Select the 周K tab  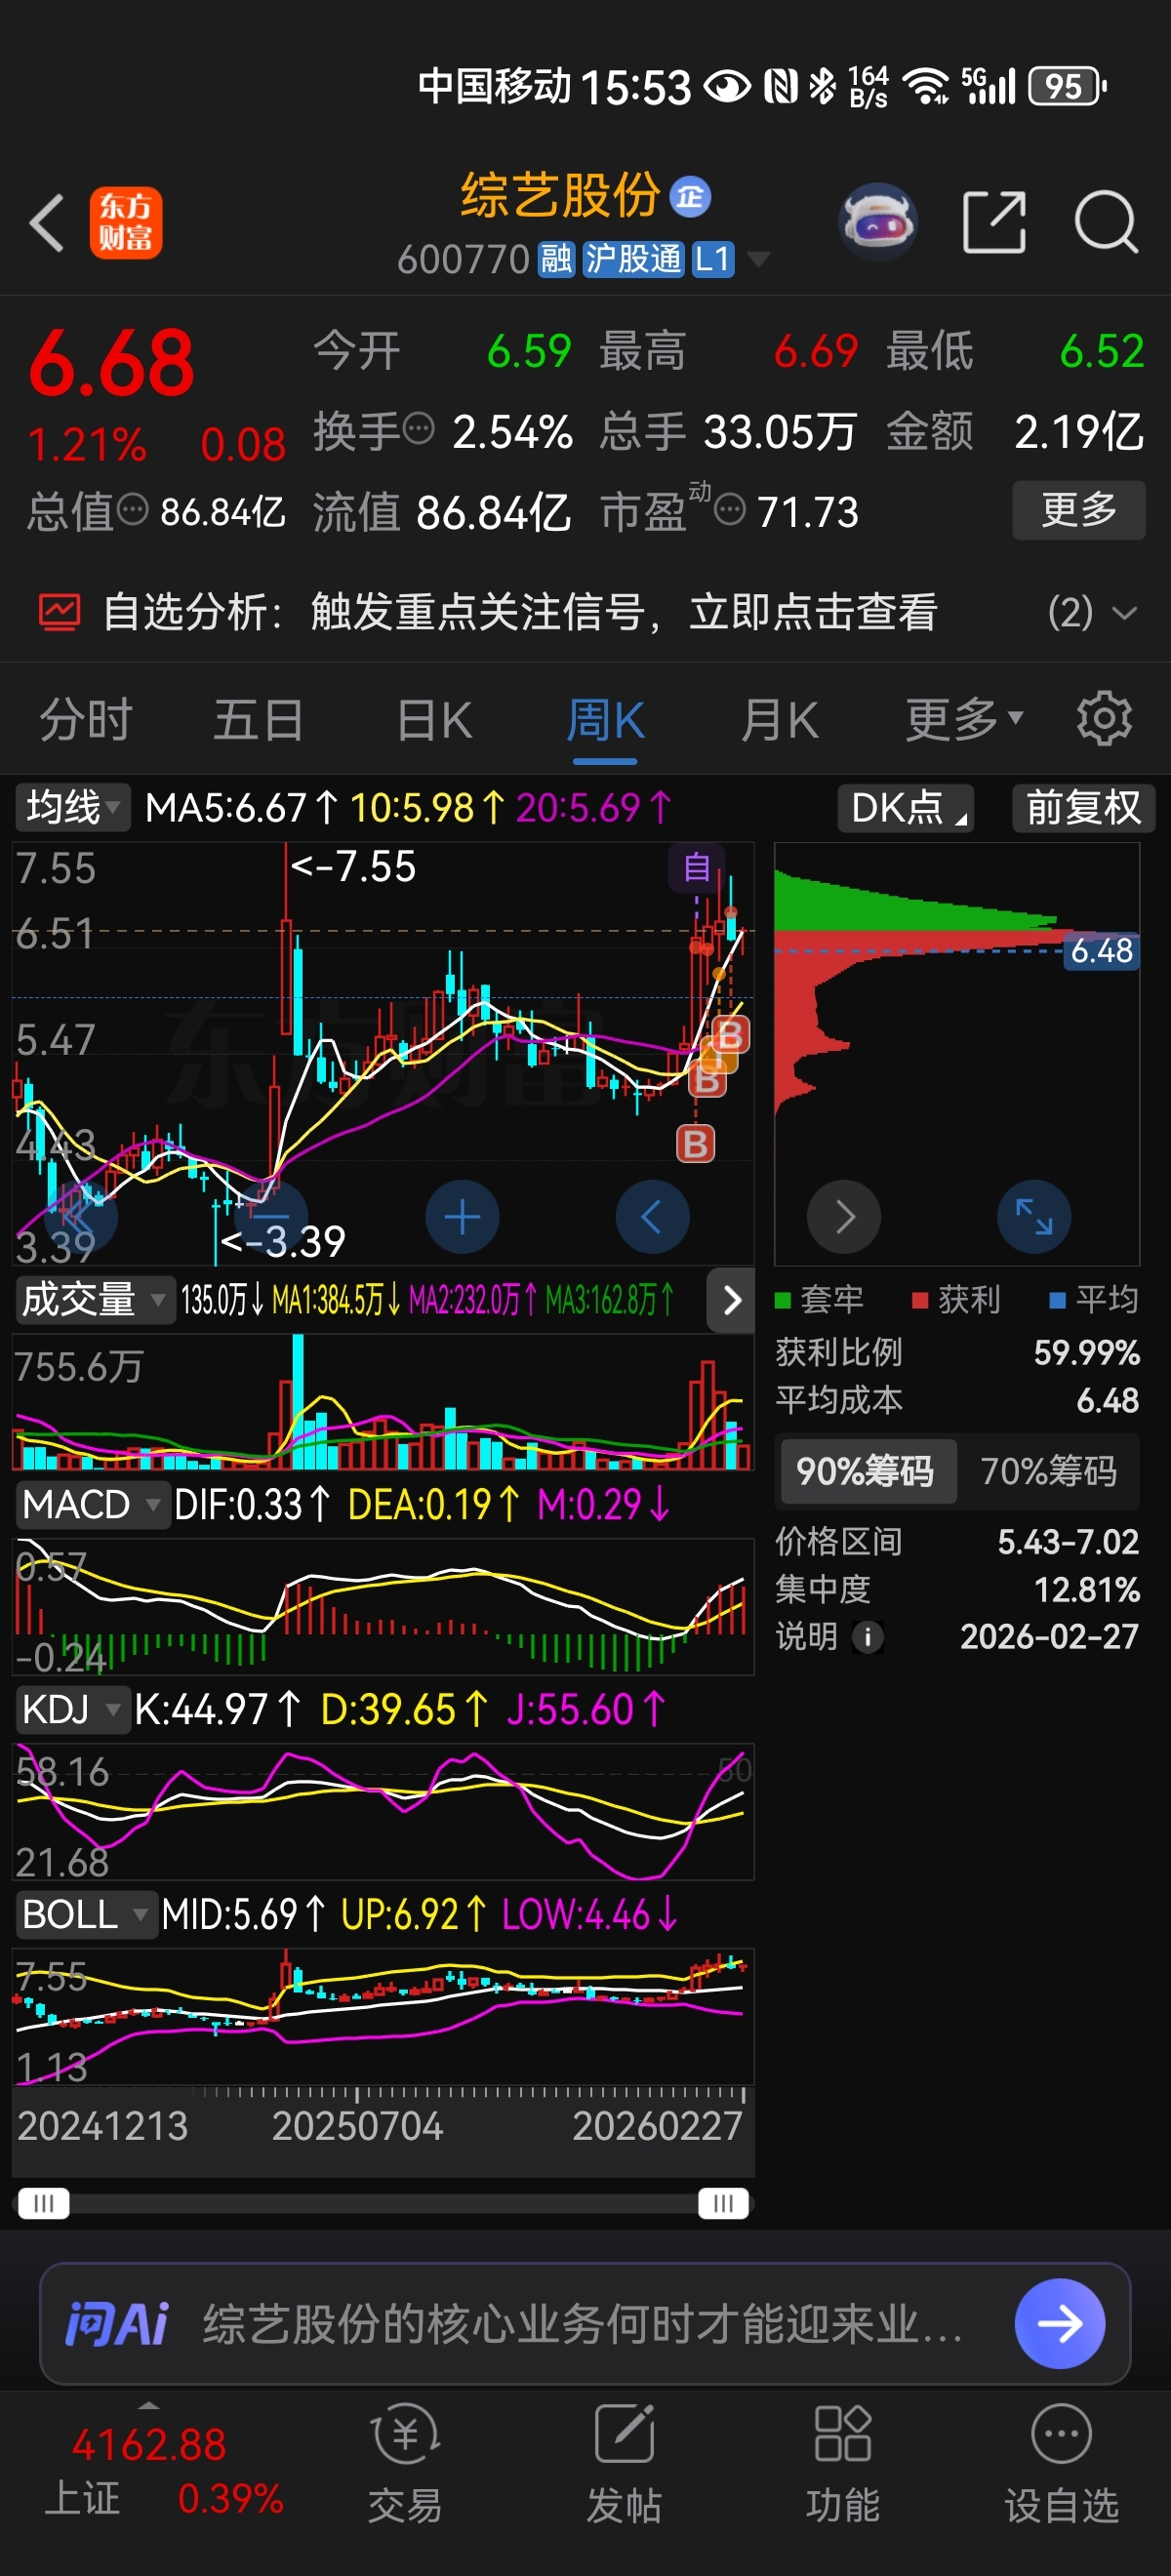605,719
